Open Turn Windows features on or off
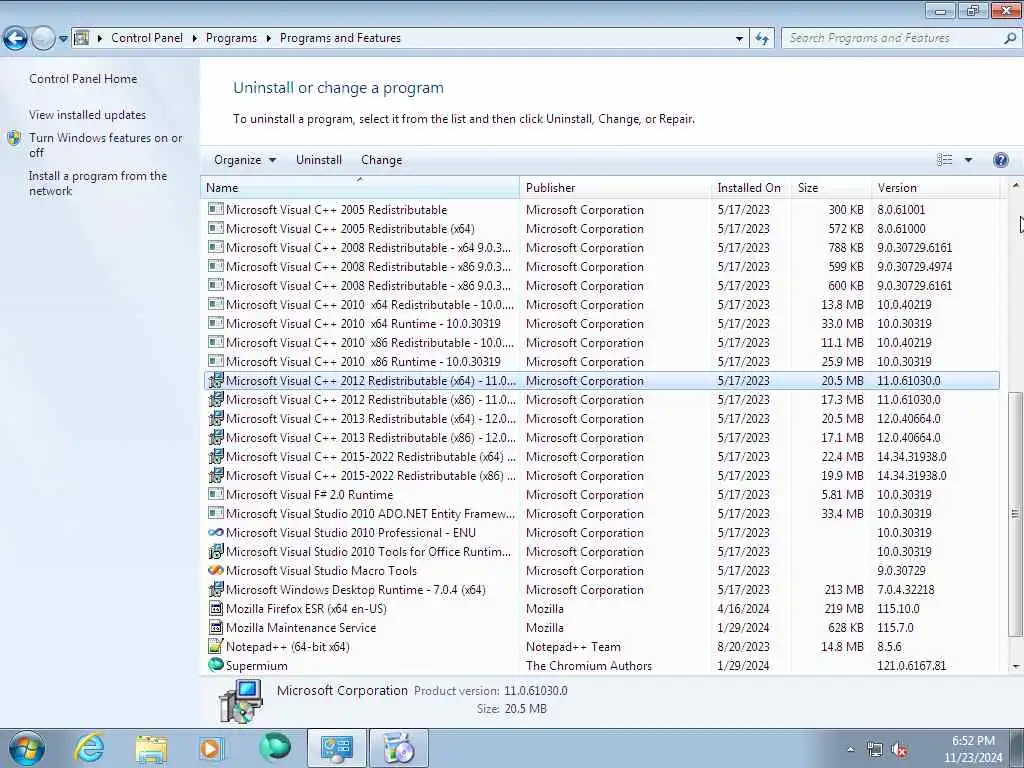The image size is (1024, 768). coord(106,145)
